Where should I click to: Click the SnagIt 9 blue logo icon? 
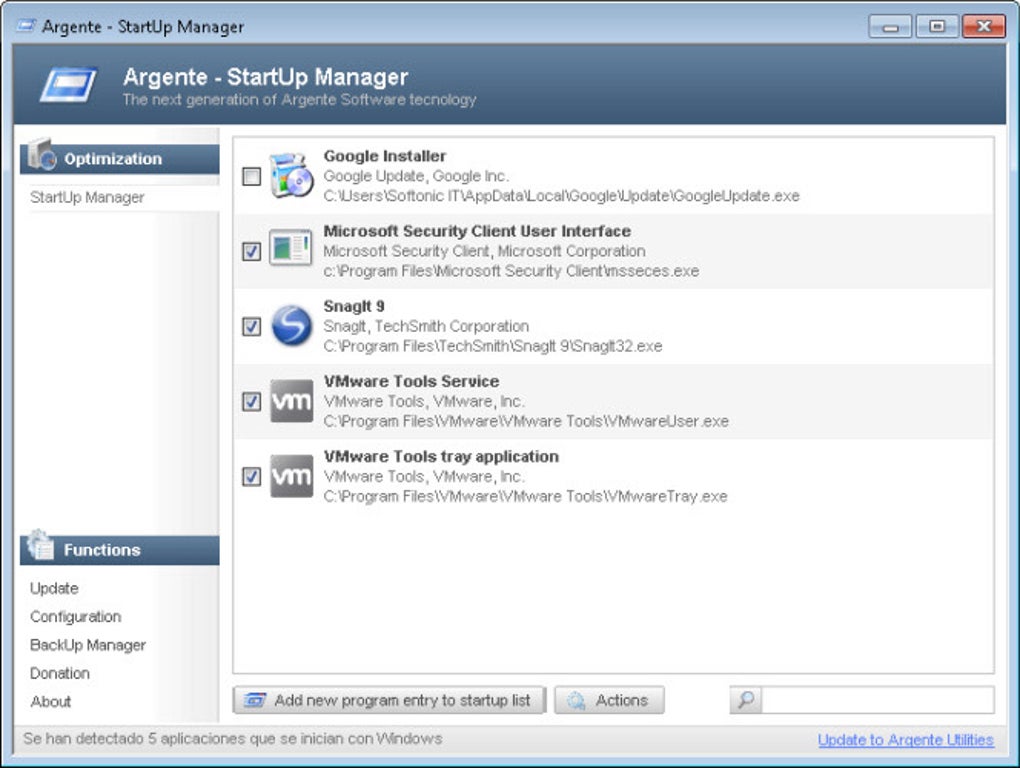(x=291, y=324)
